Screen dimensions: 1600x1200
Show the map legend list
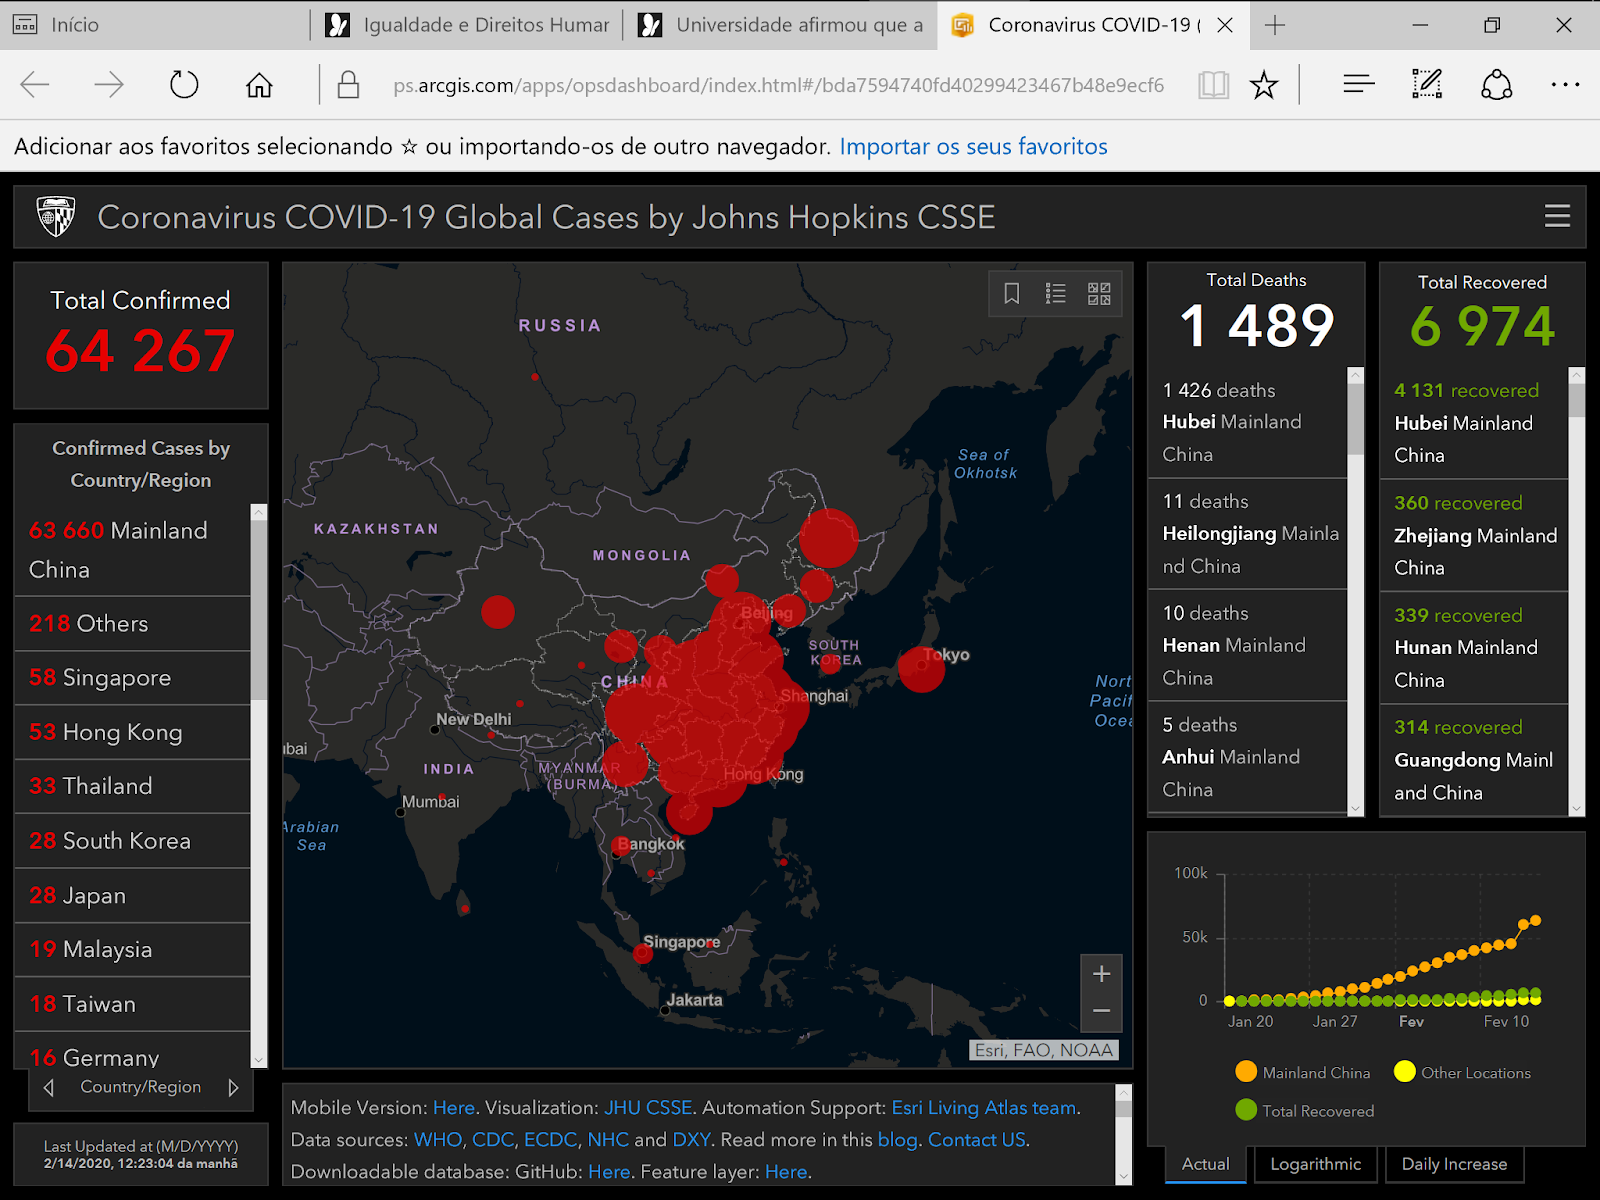[1056, 293]
